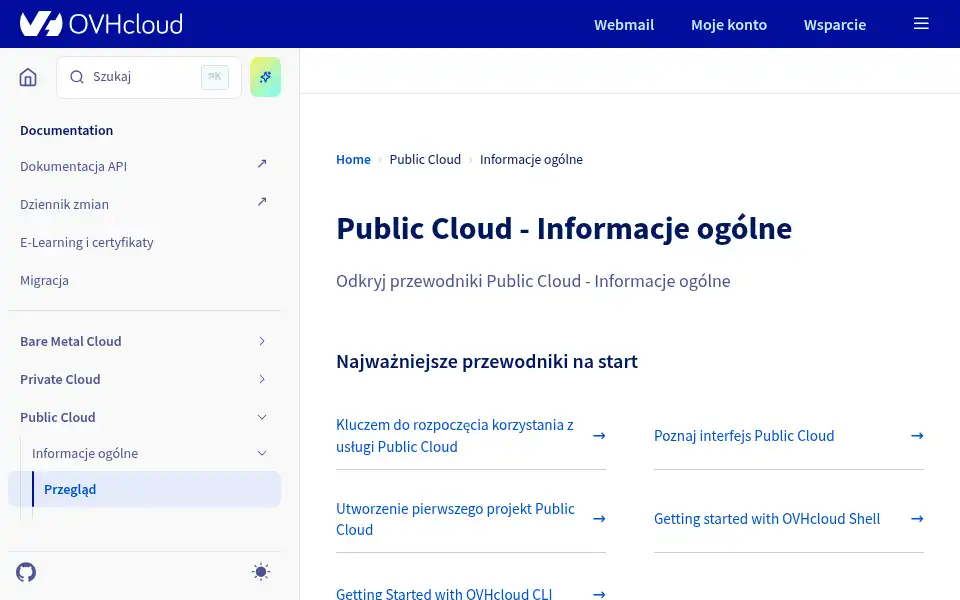Toggle light/dark theme sun icon
Viewport: 960px width, 600px height.
(x=261, y=572)
